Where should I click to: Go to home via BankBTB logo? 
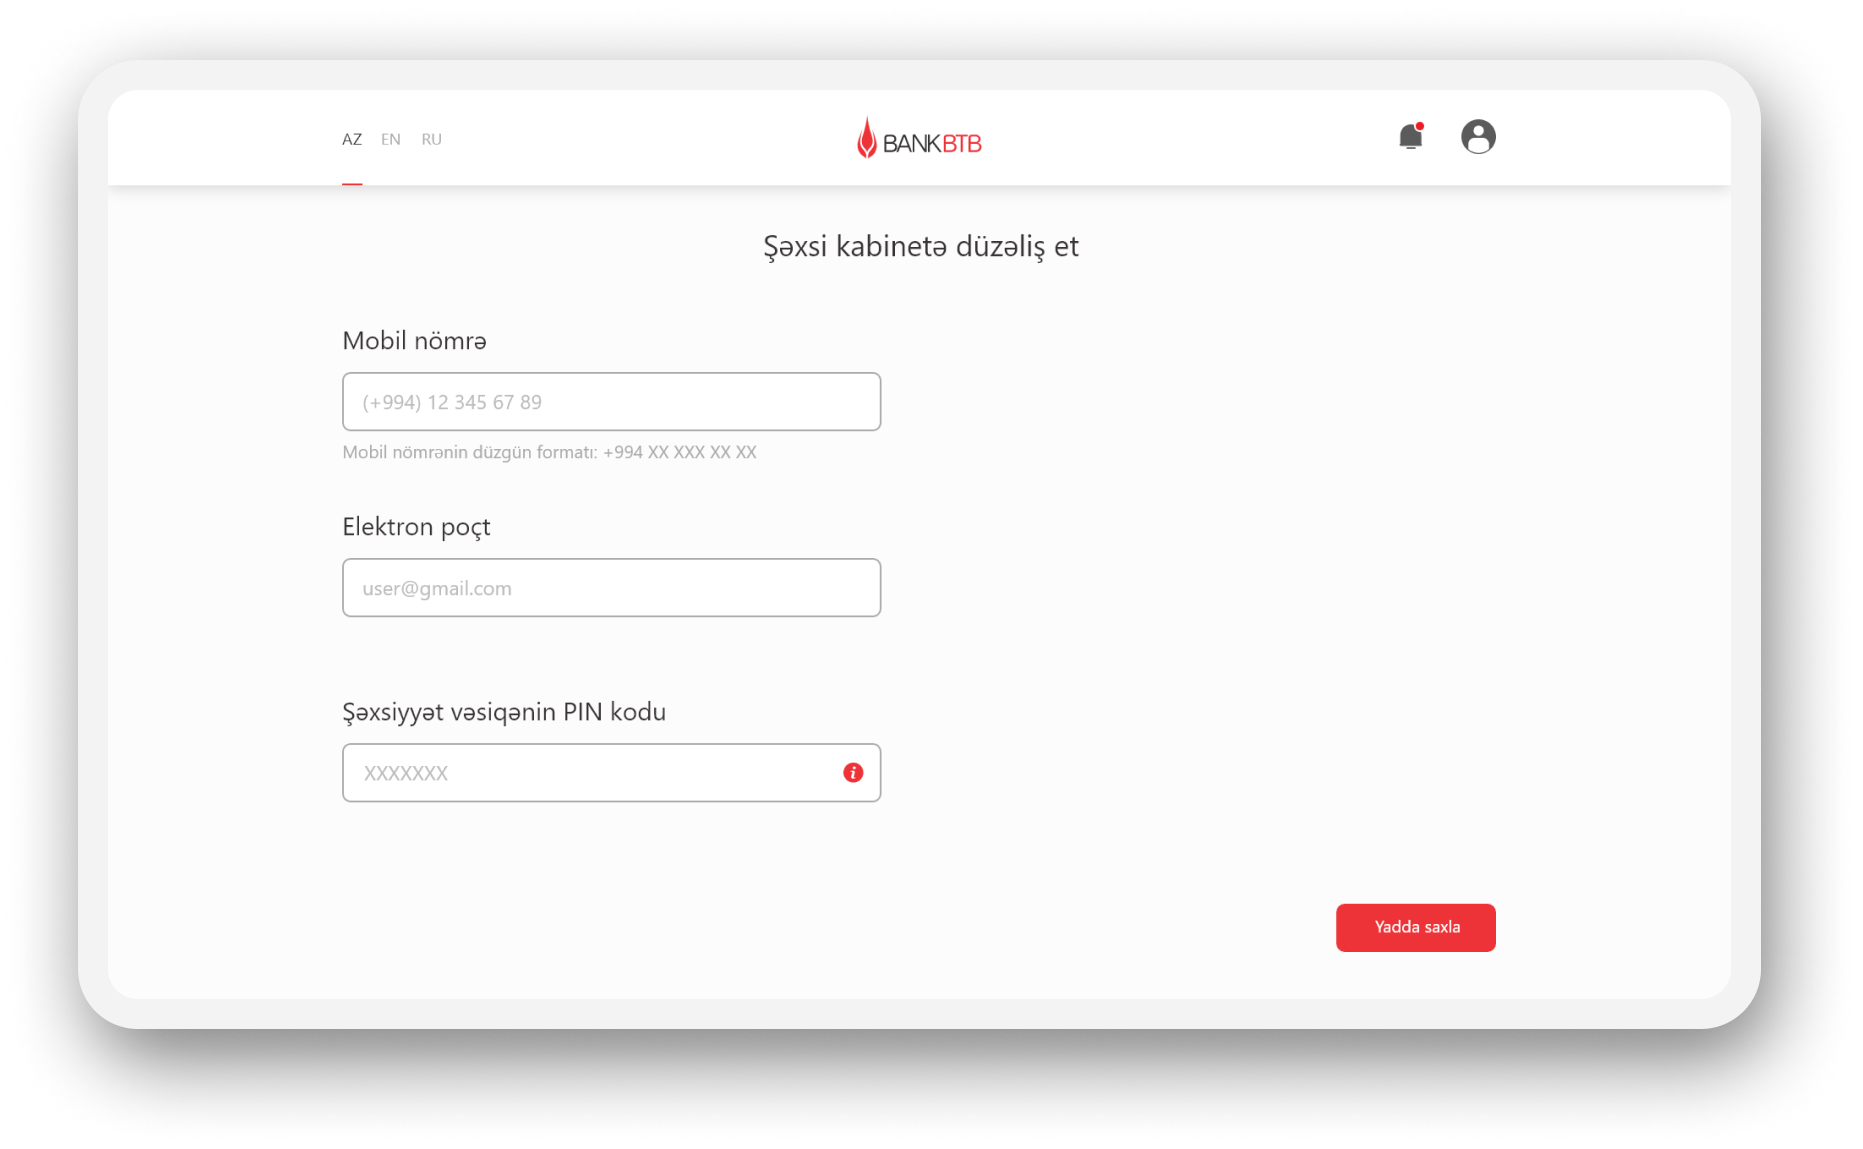click(x=919, y=138)
